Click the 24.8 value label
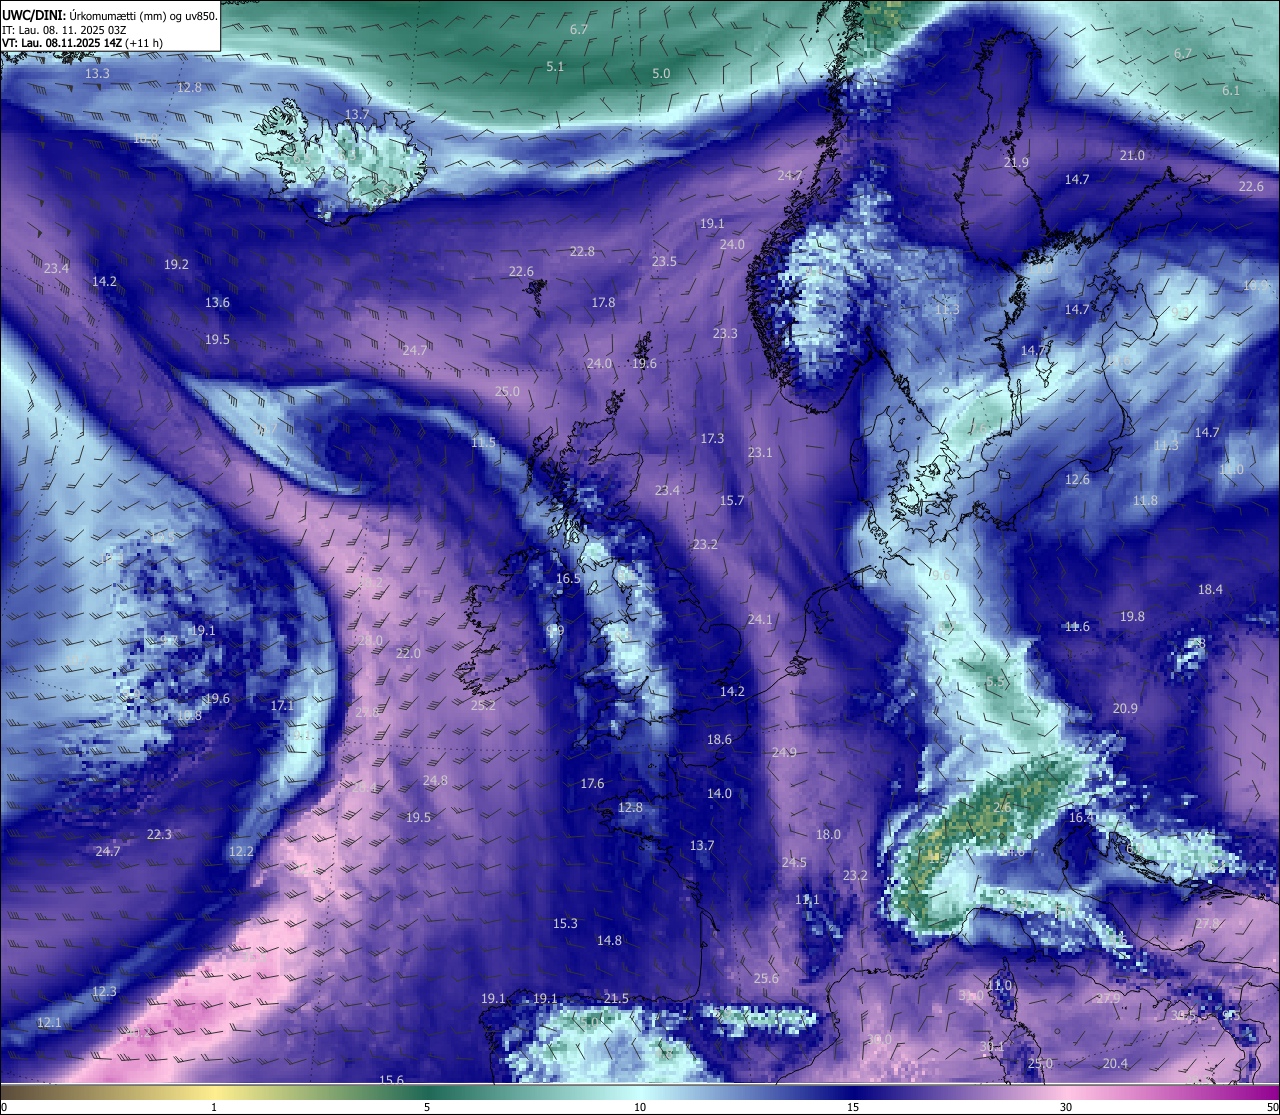 click(x=435, y=781)
